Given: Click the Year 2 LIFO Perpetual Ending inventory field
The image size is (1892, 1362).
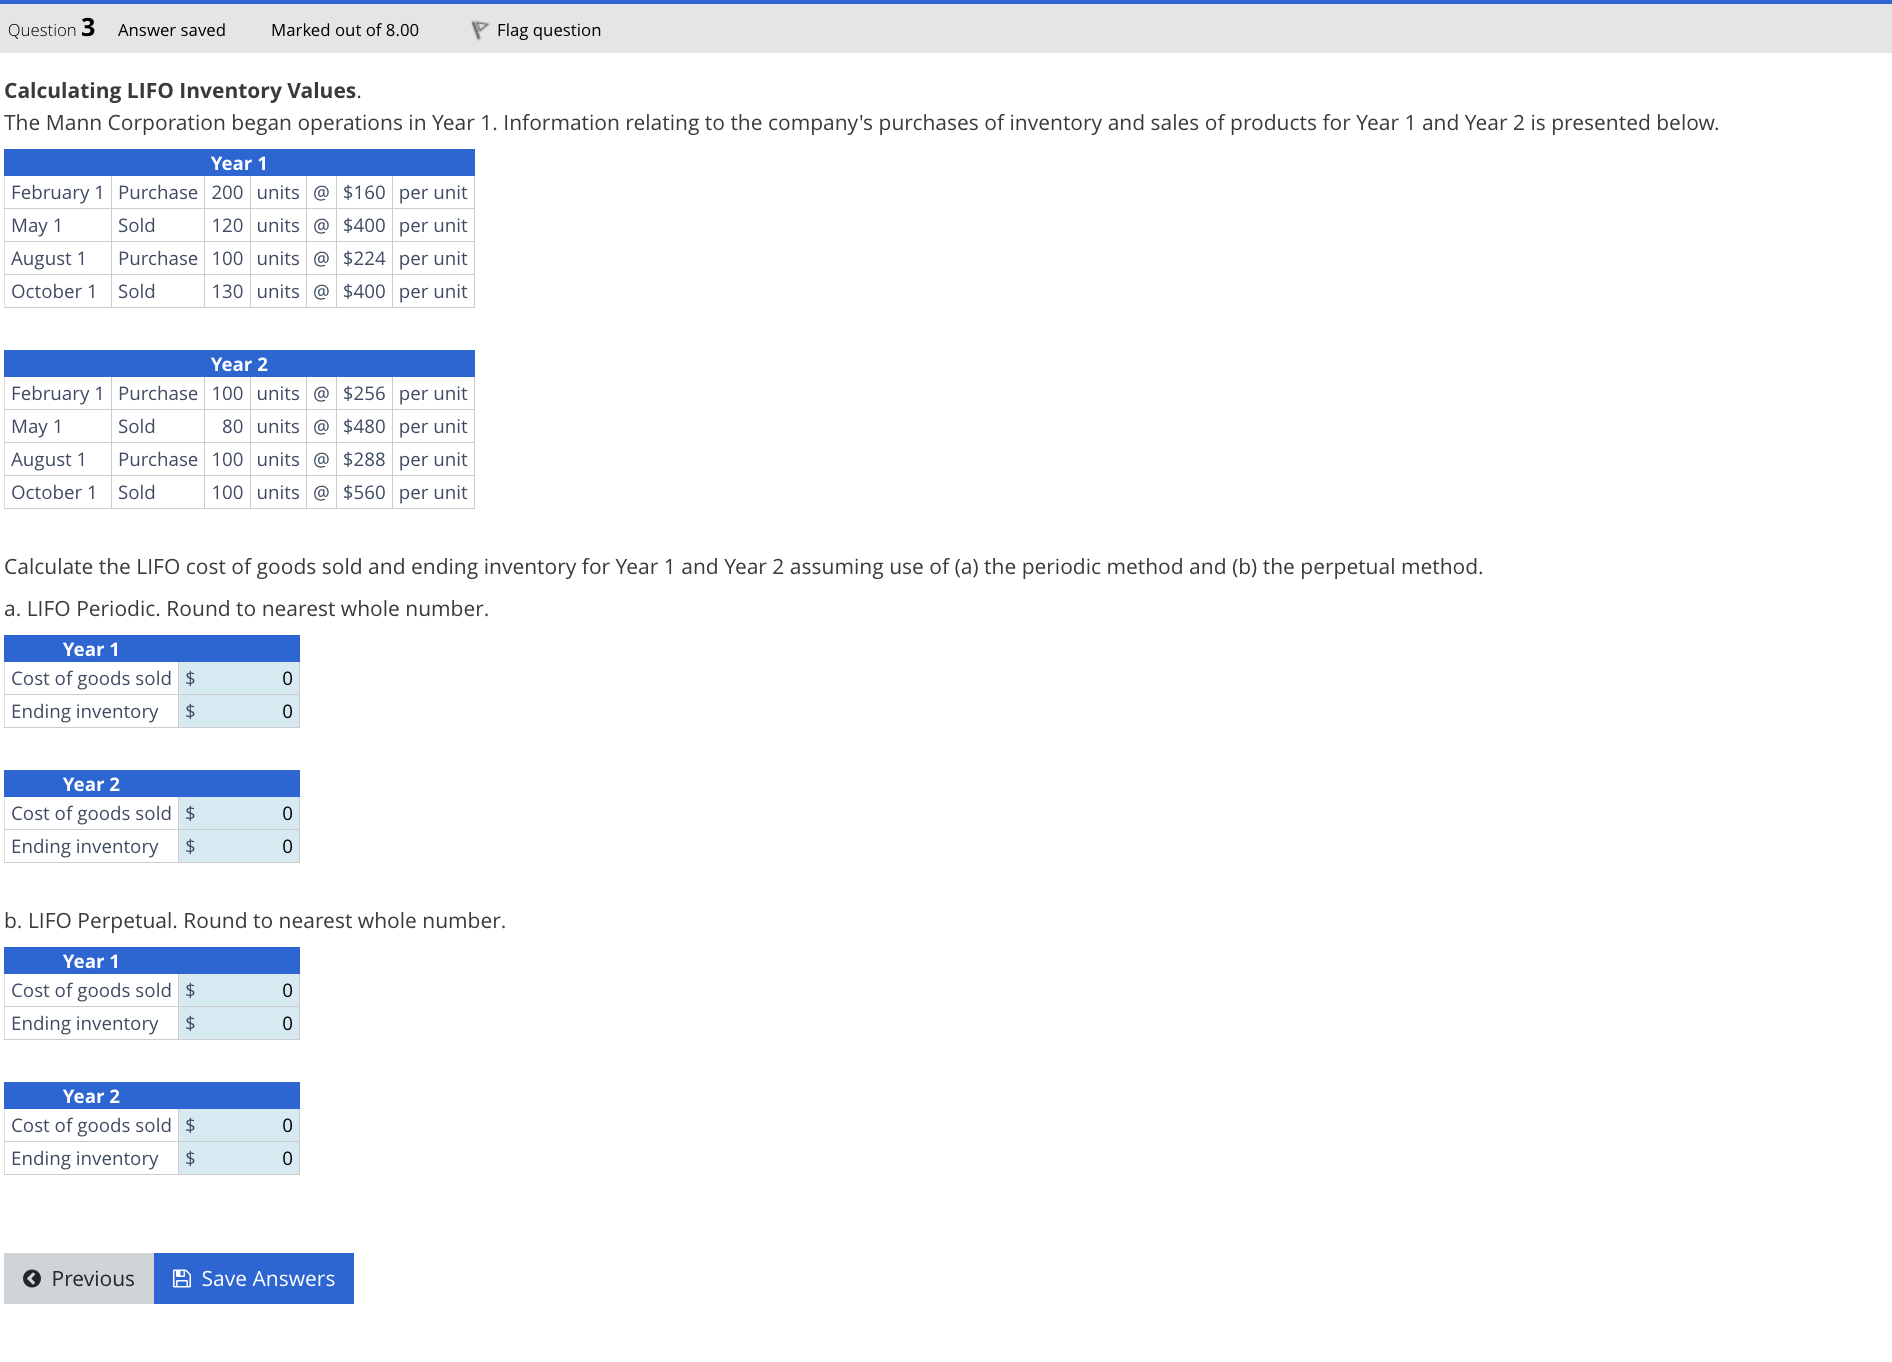Looking at the screenshot, I should [x=238, y=1158].
